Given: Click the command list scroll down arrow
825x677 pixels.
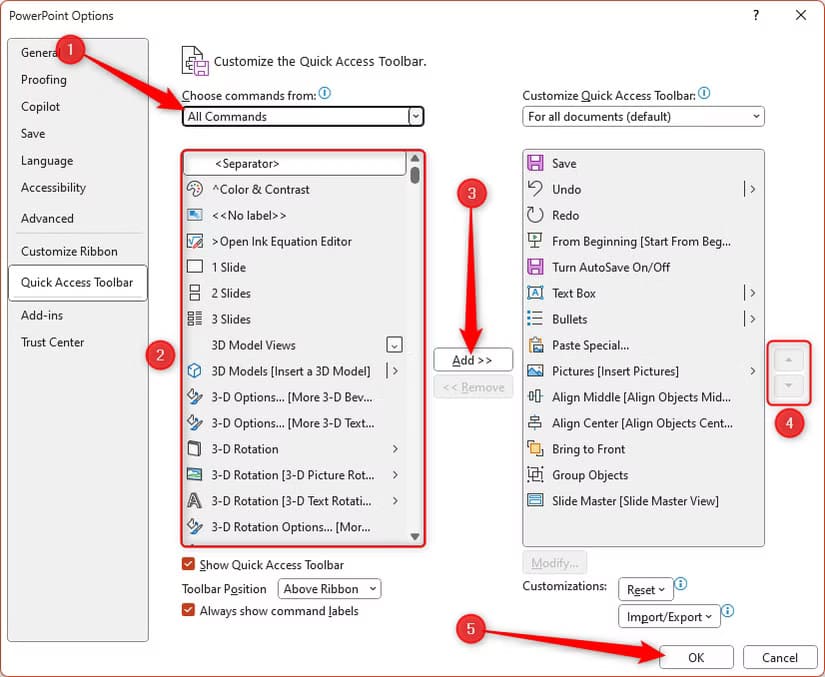Looking at the screenshot, I should click(x=415, y=537).
